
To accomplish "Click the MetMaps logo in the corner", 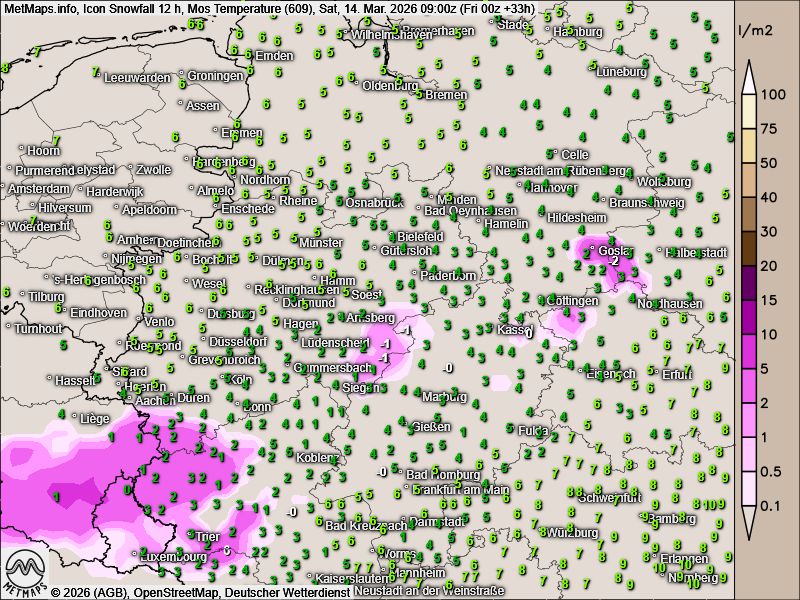I will click(x=26, y=571).
